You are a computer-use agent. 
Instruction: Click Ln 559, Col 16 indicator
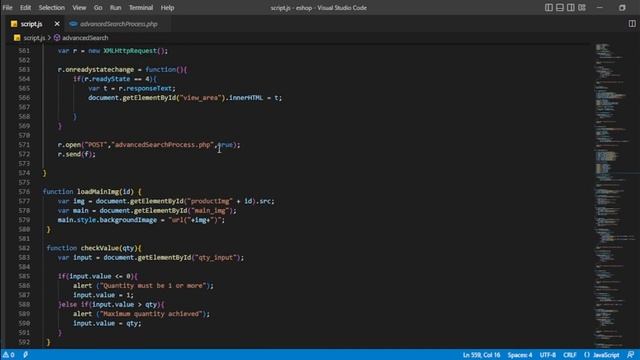click(x=481, y=355)
